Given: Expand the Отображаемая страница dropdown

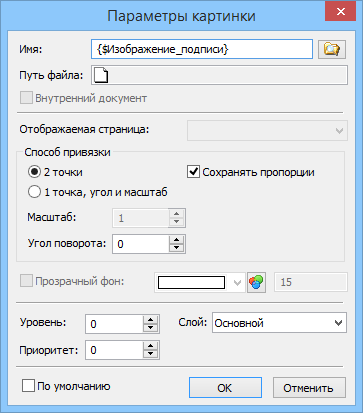Looking at the screenshot, I should click(267, 130).
